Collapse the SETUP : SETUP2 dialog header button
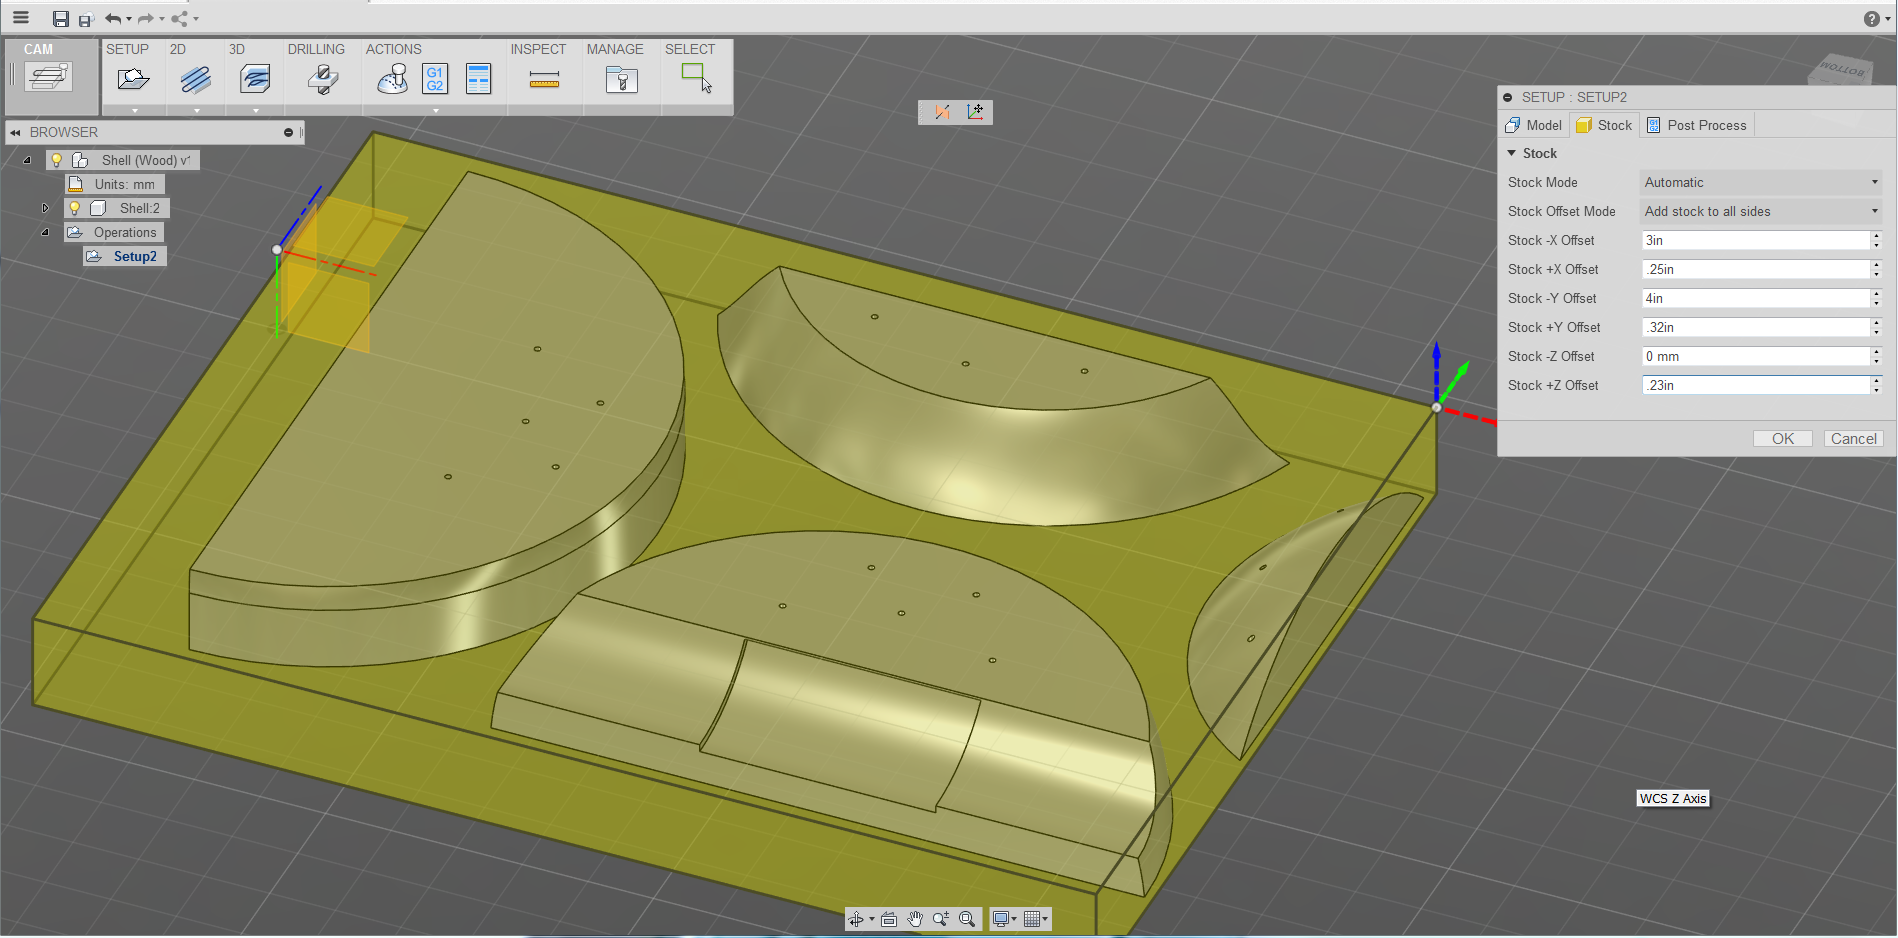The width and height of the screenshot is (1898, 938). pos(1508,97)
